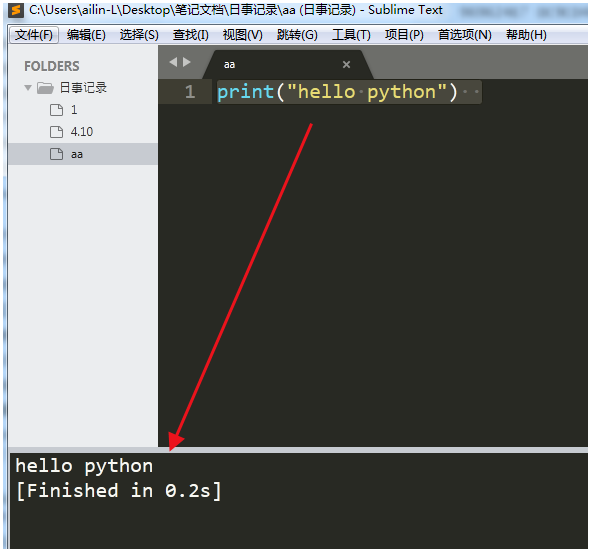Open the 选择(S) menu
This screenshot has width=591, height=551.
point(139,35)
